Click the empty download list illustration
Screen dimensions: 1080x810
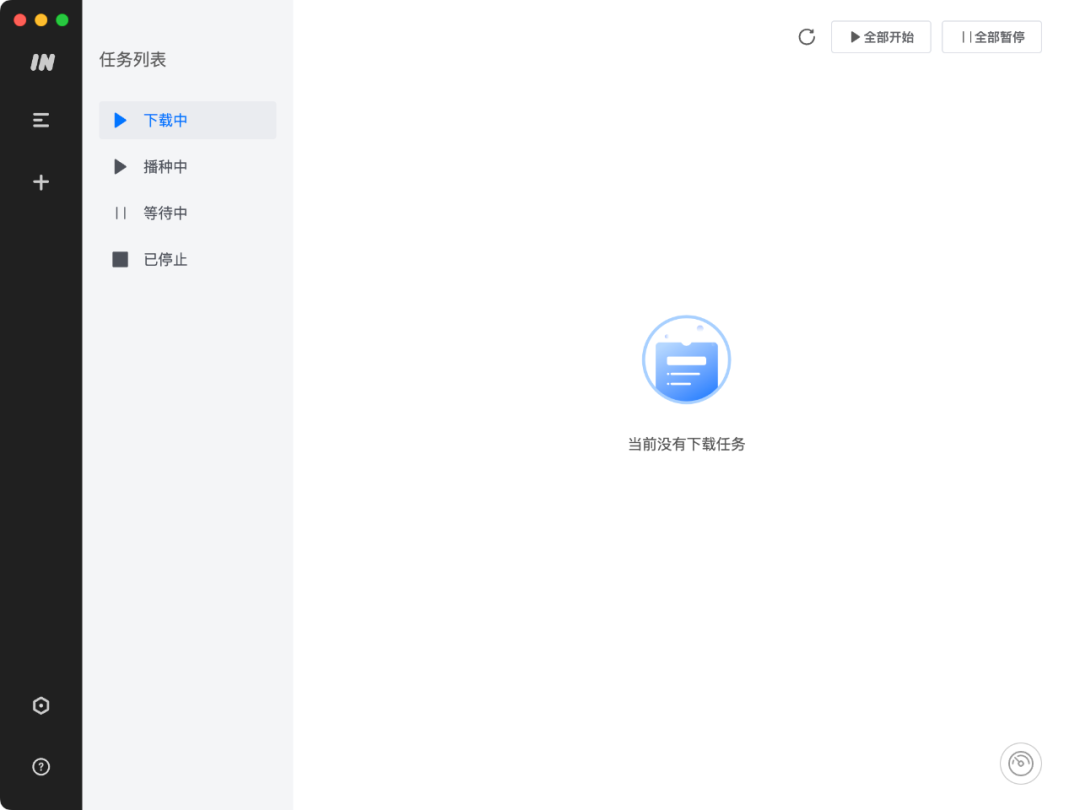pos(686,359)
